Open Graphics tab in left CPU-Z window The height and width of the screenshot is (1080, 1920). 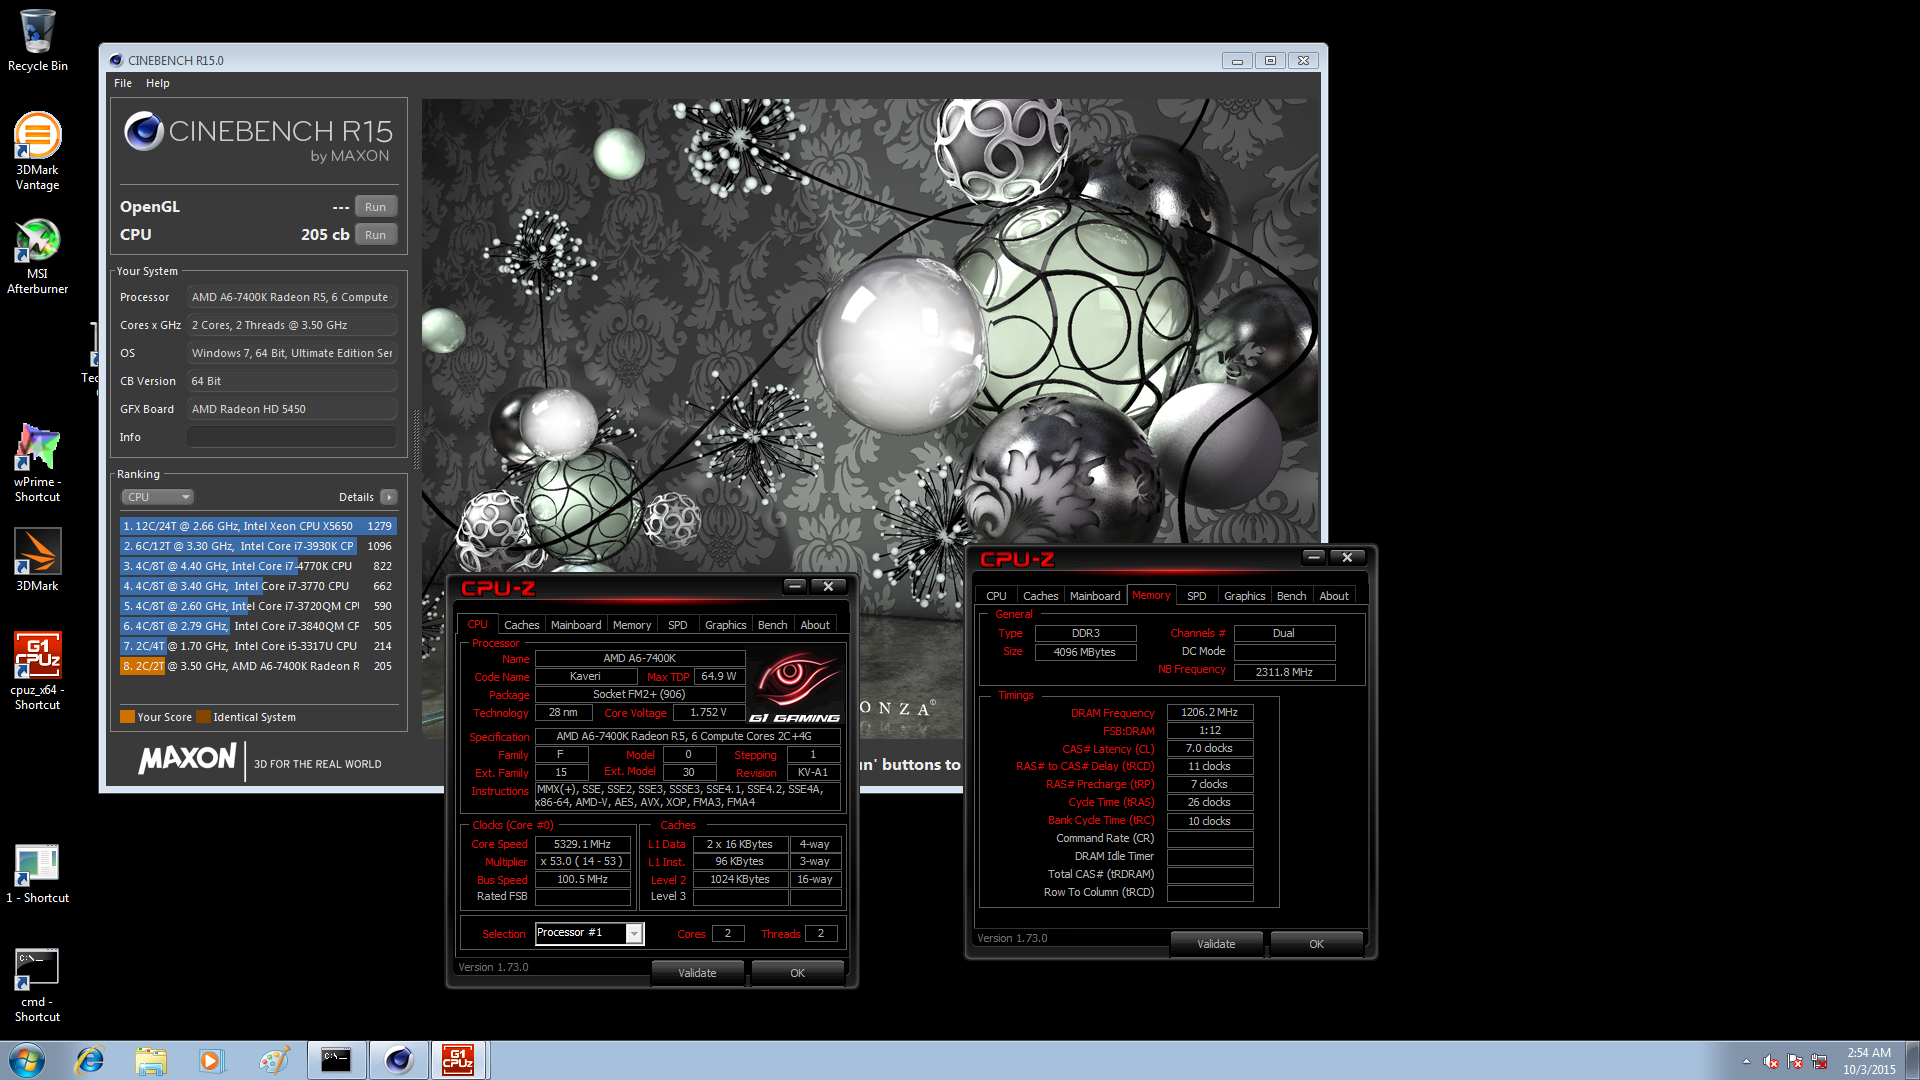[x=726, y=625]
